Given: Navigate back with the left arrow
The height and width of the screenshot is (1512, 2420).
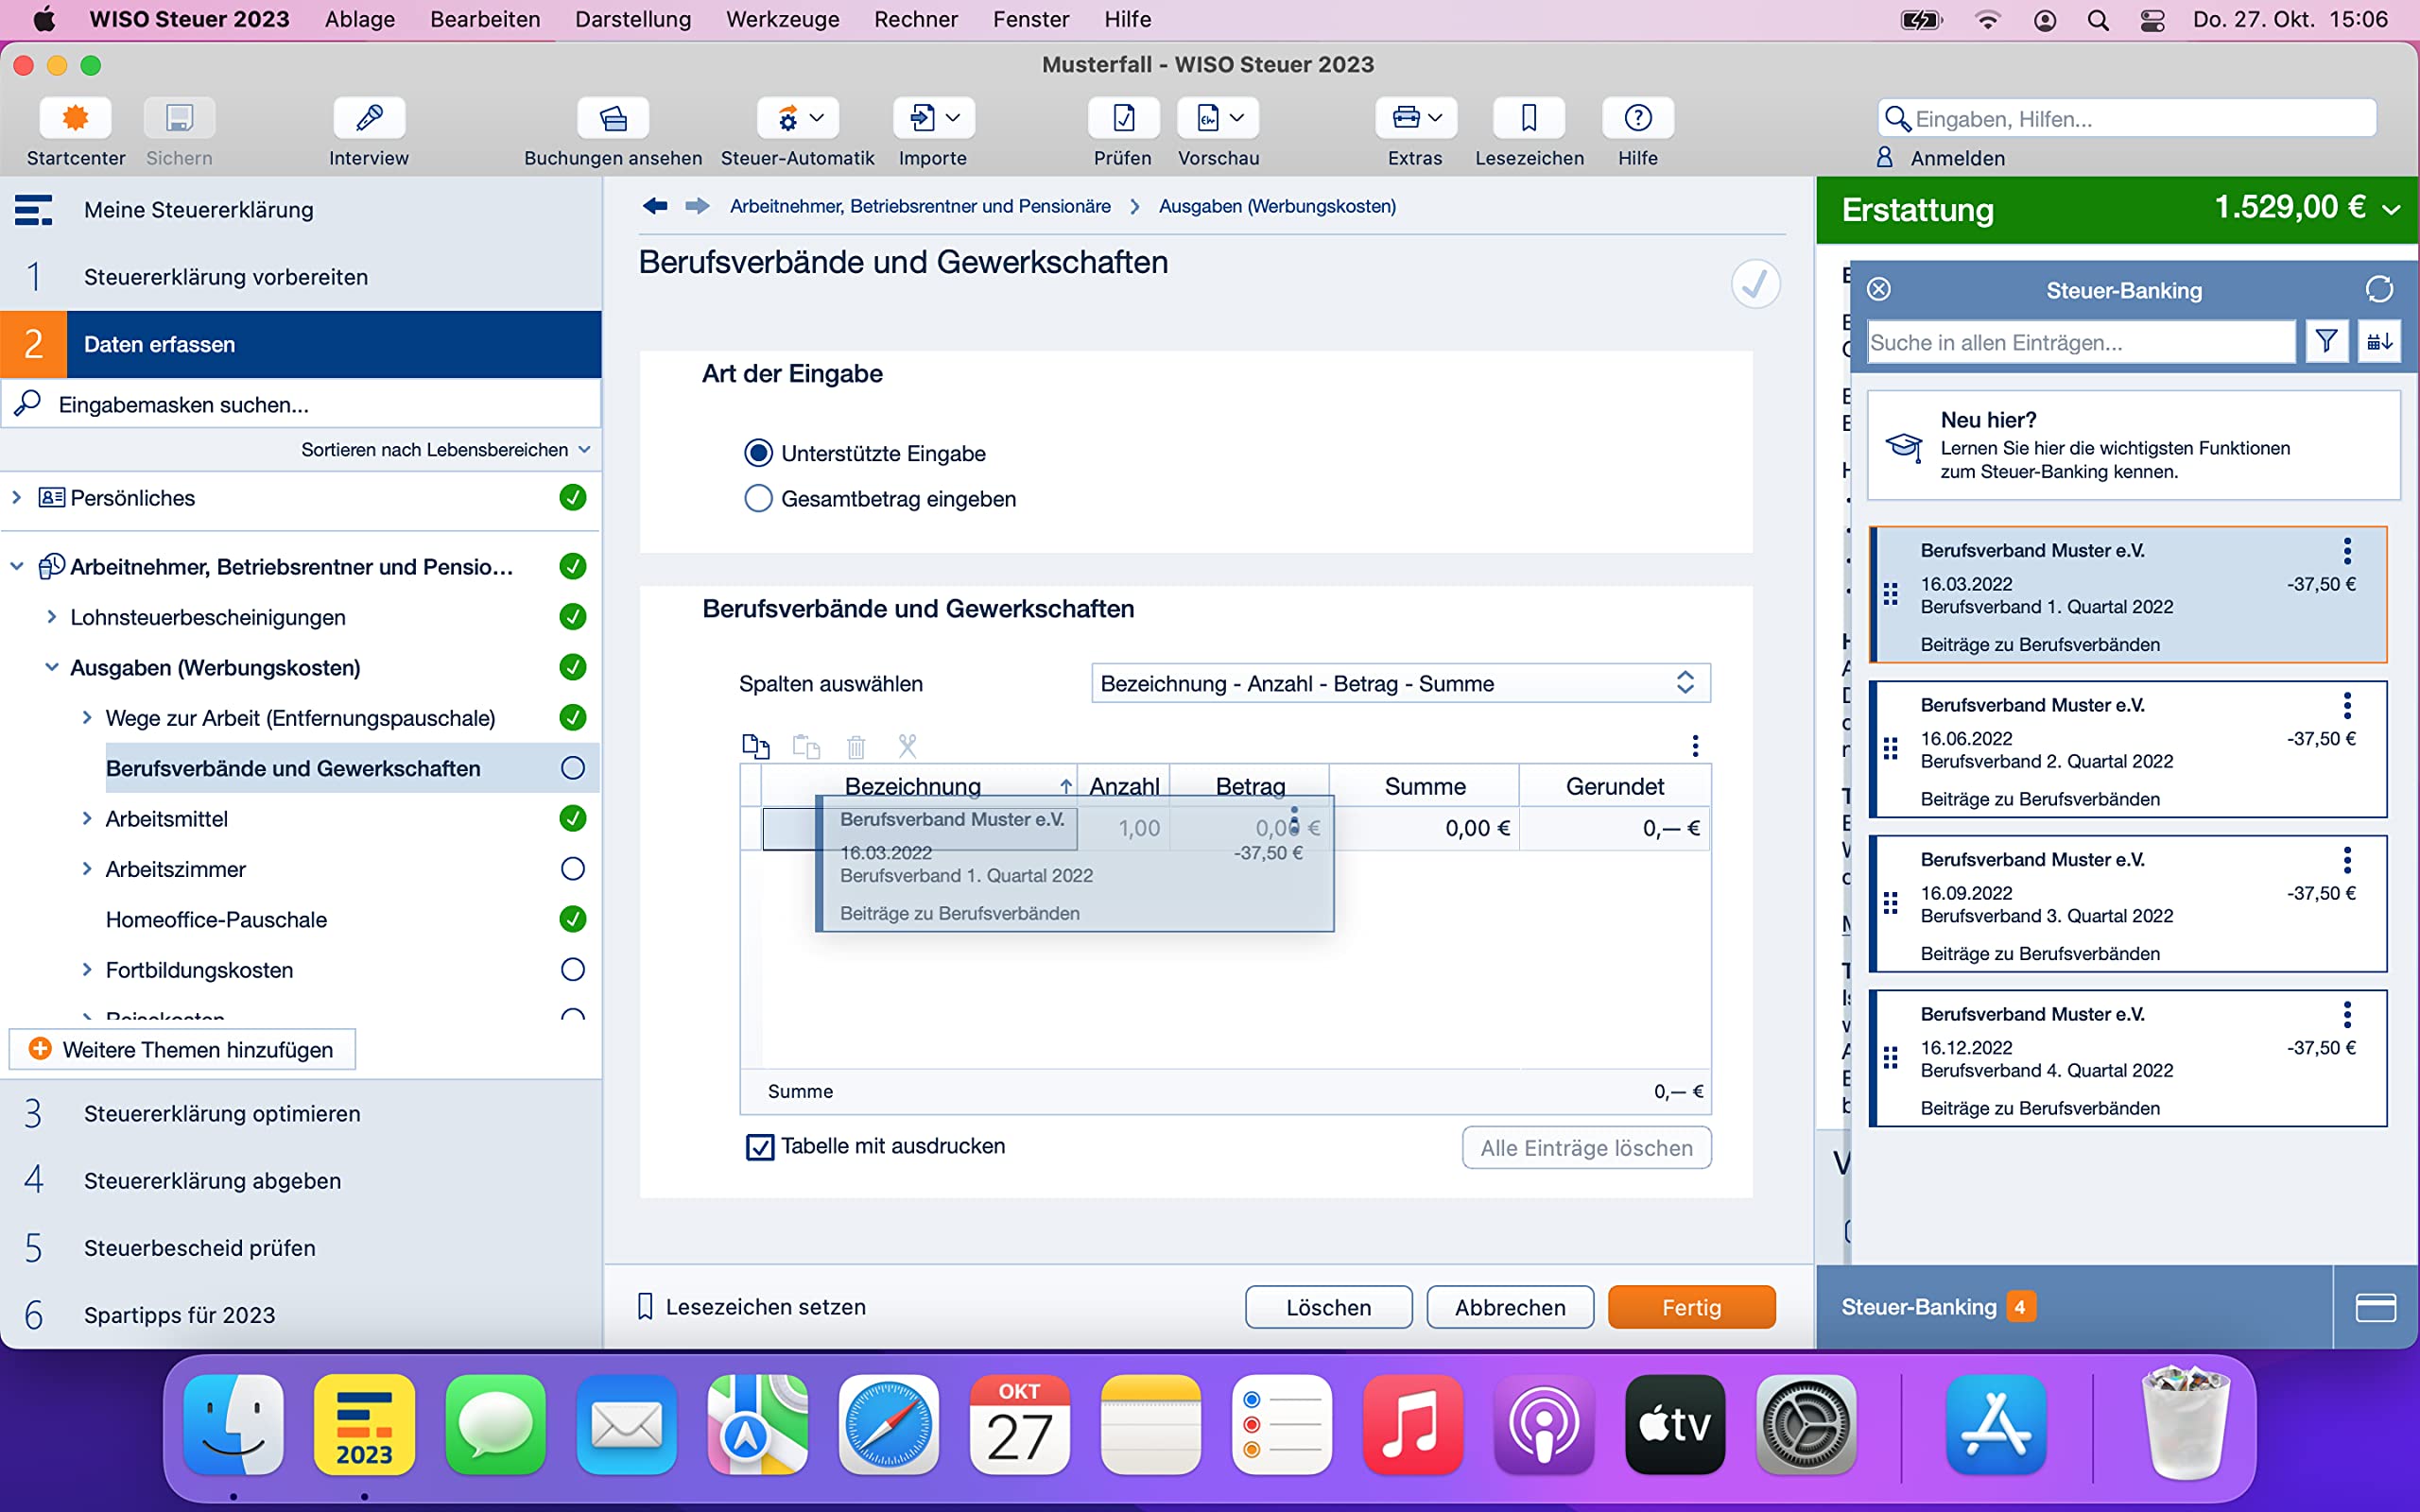Looking at the screenshot, I should [x=655, y=206].
